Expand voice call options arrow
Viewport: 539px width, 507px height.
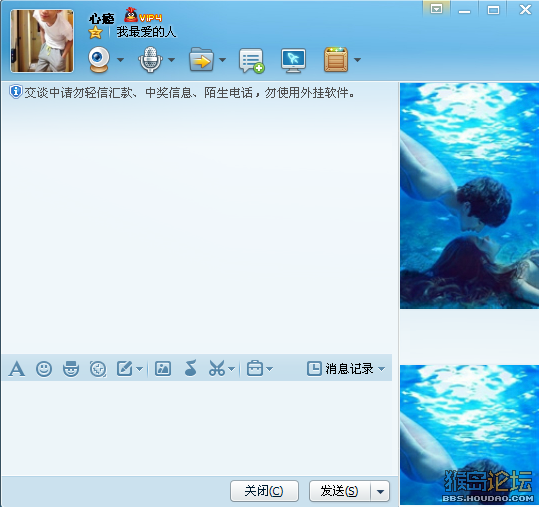pyautogui.click(x=172, y=60)
